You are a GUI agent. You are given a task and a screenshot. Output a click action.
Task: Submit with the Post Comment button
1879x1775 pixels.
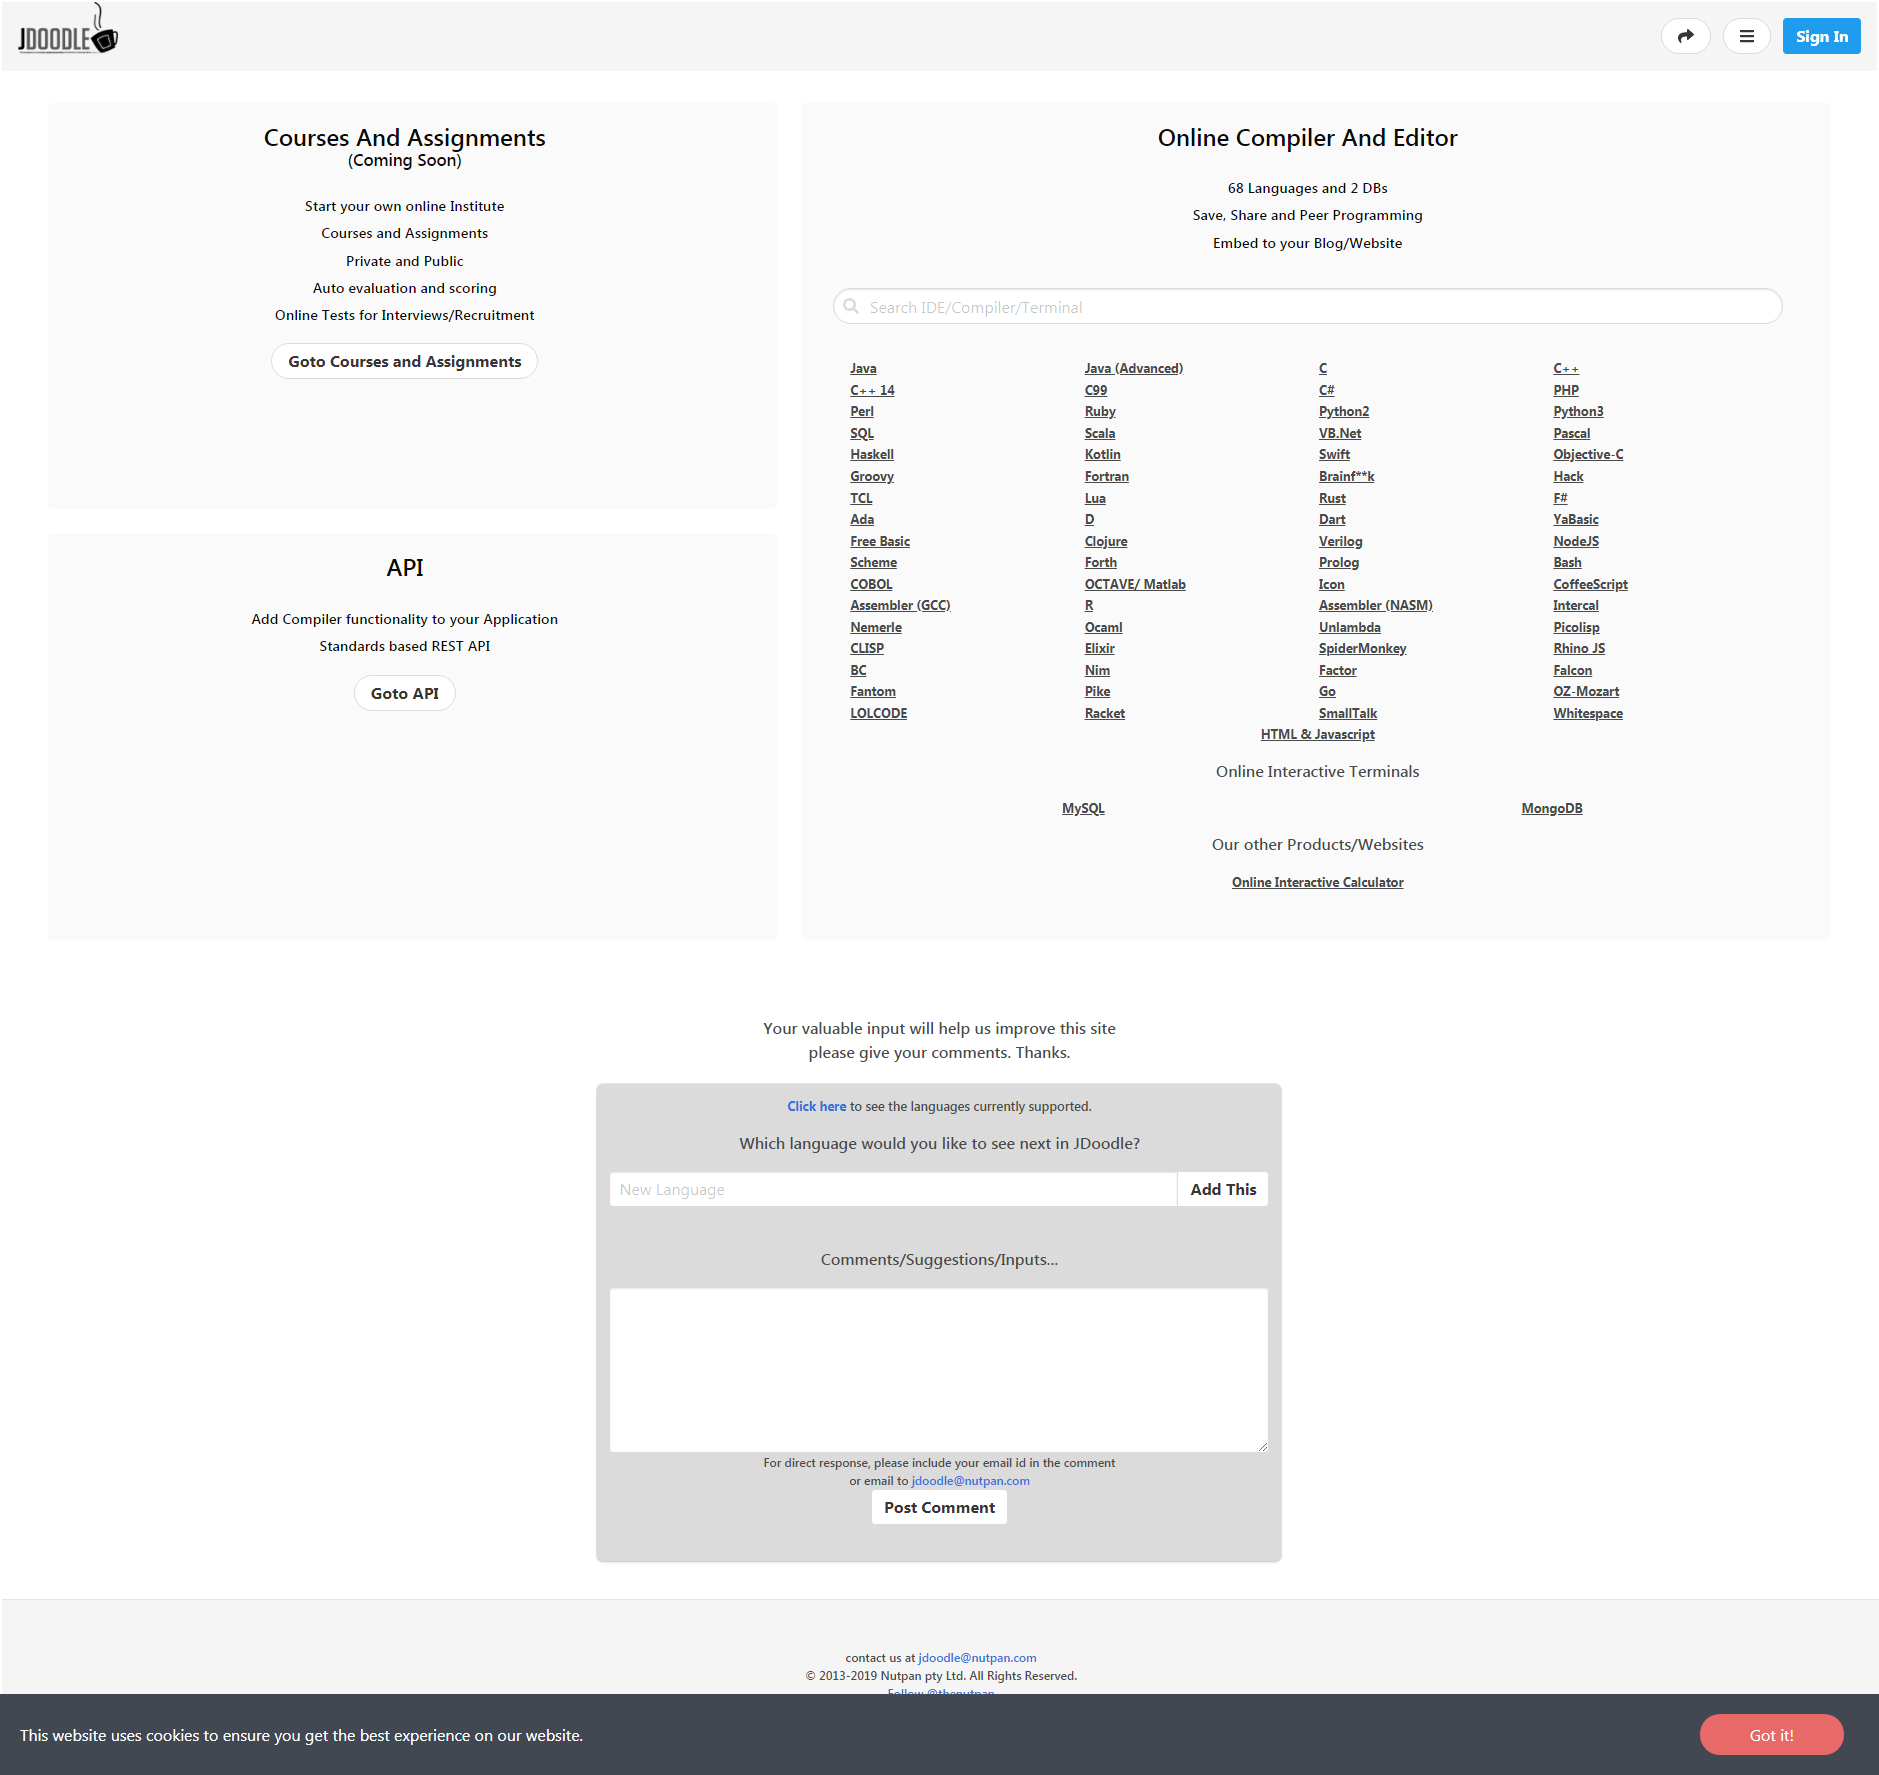pyautogui.click(x=938, y=1507)
